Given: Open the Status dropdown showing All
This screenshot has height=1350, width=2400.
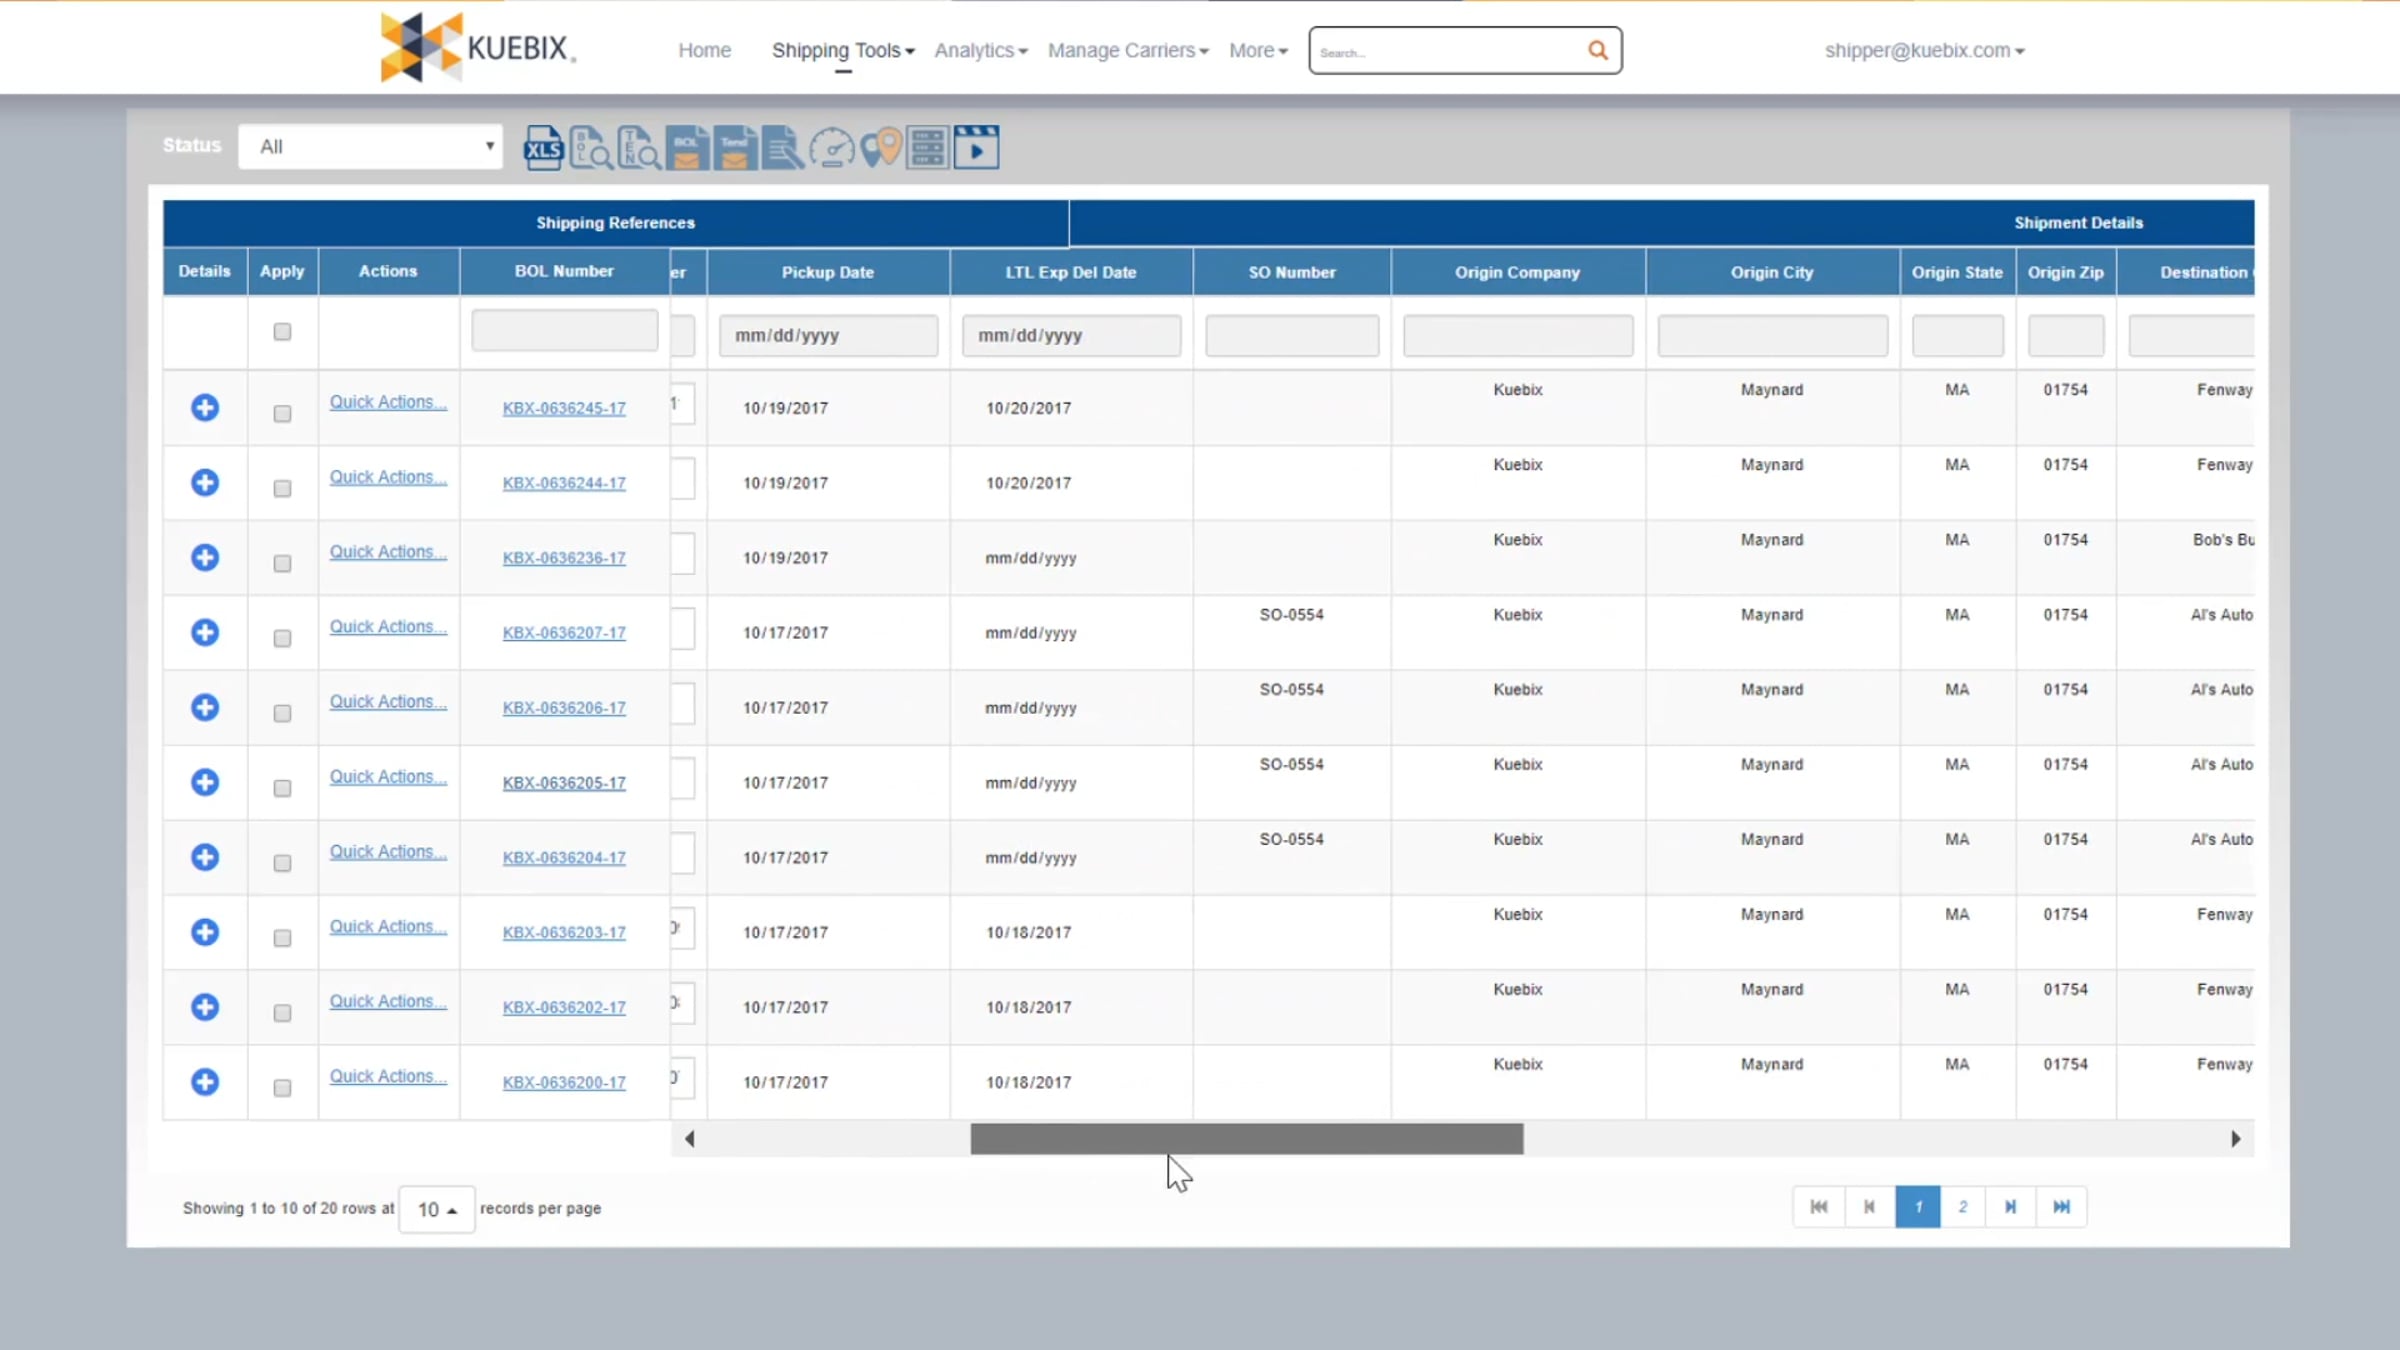Looking at the screenshot, I should click(370, 147).
